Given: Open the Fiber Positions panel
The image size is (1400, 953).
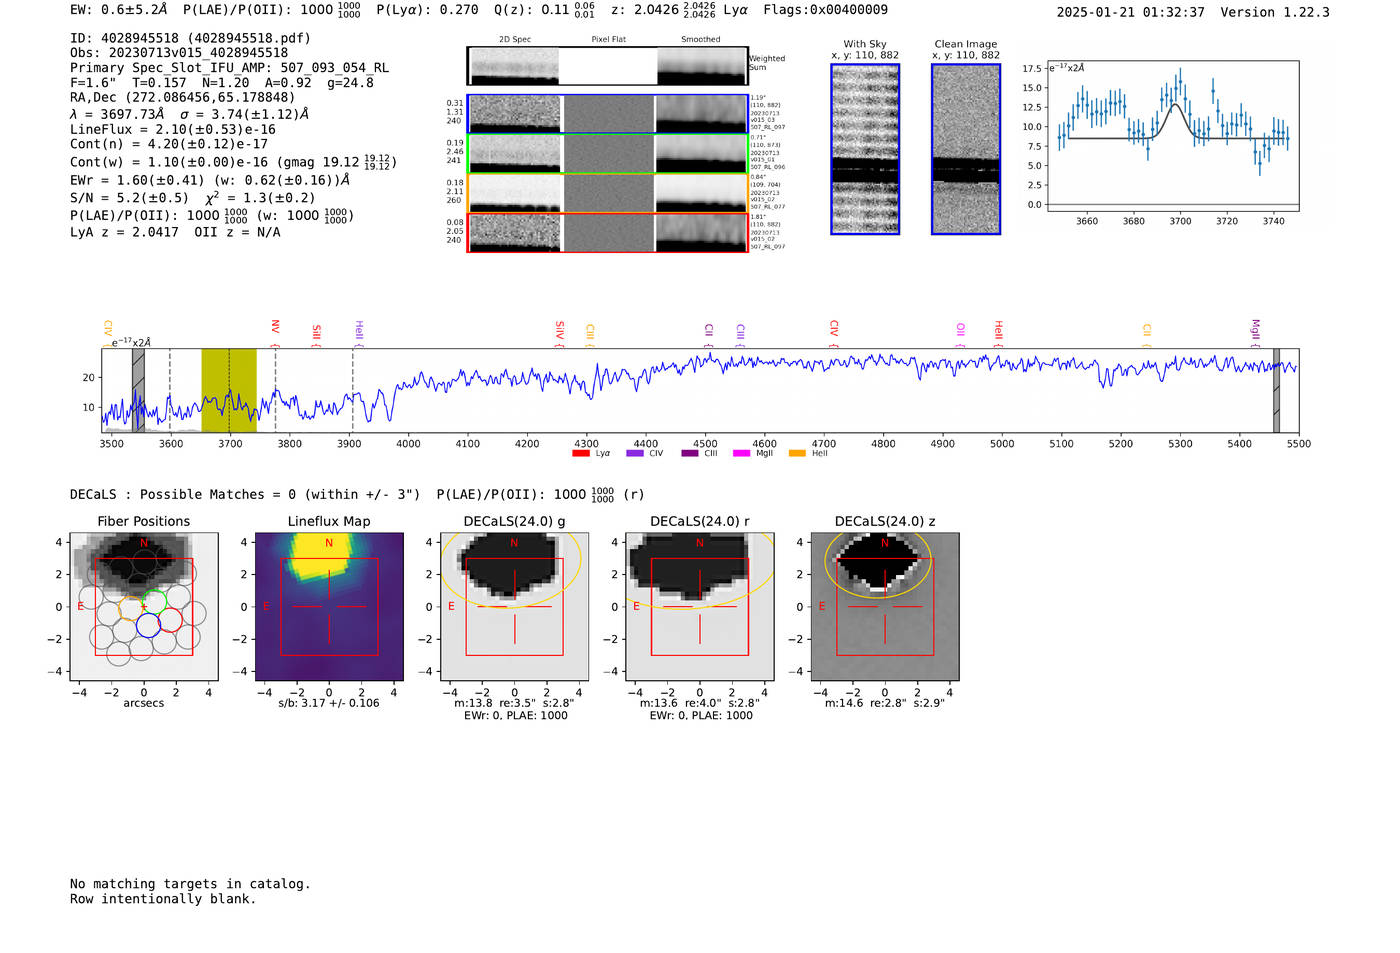Looking at the screenshot, I should tap(144, 606).
